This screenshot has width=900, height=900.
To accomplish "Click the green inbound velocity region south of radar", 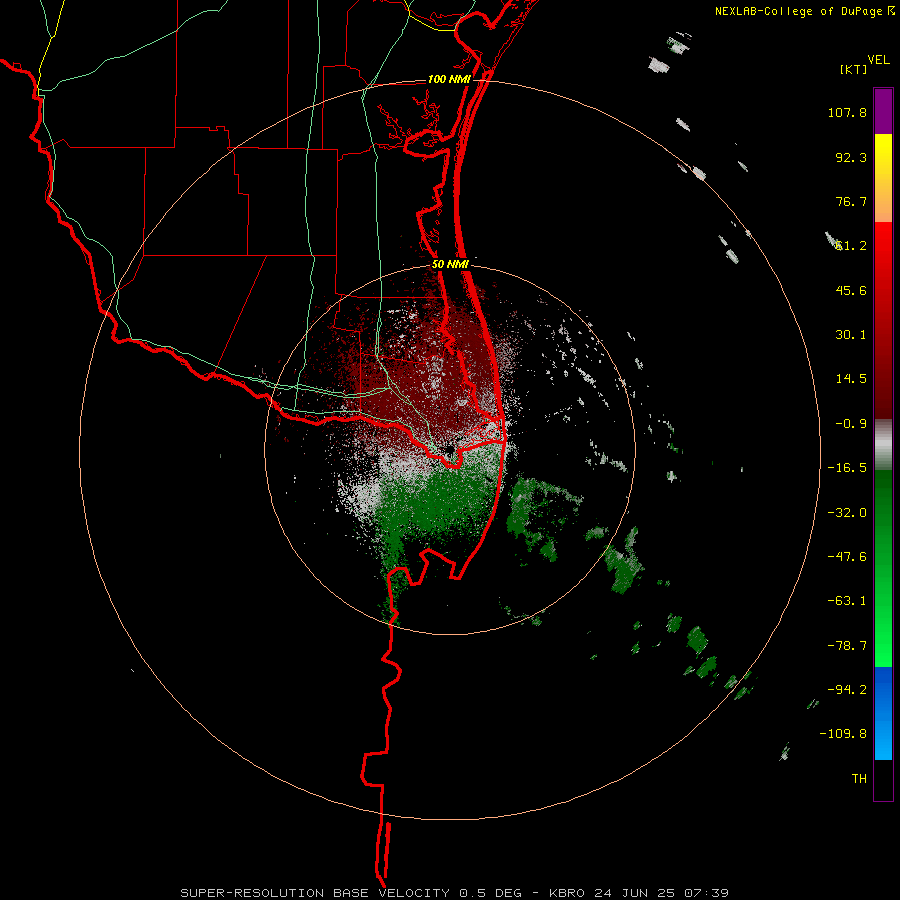I will (x=436, y=505).
